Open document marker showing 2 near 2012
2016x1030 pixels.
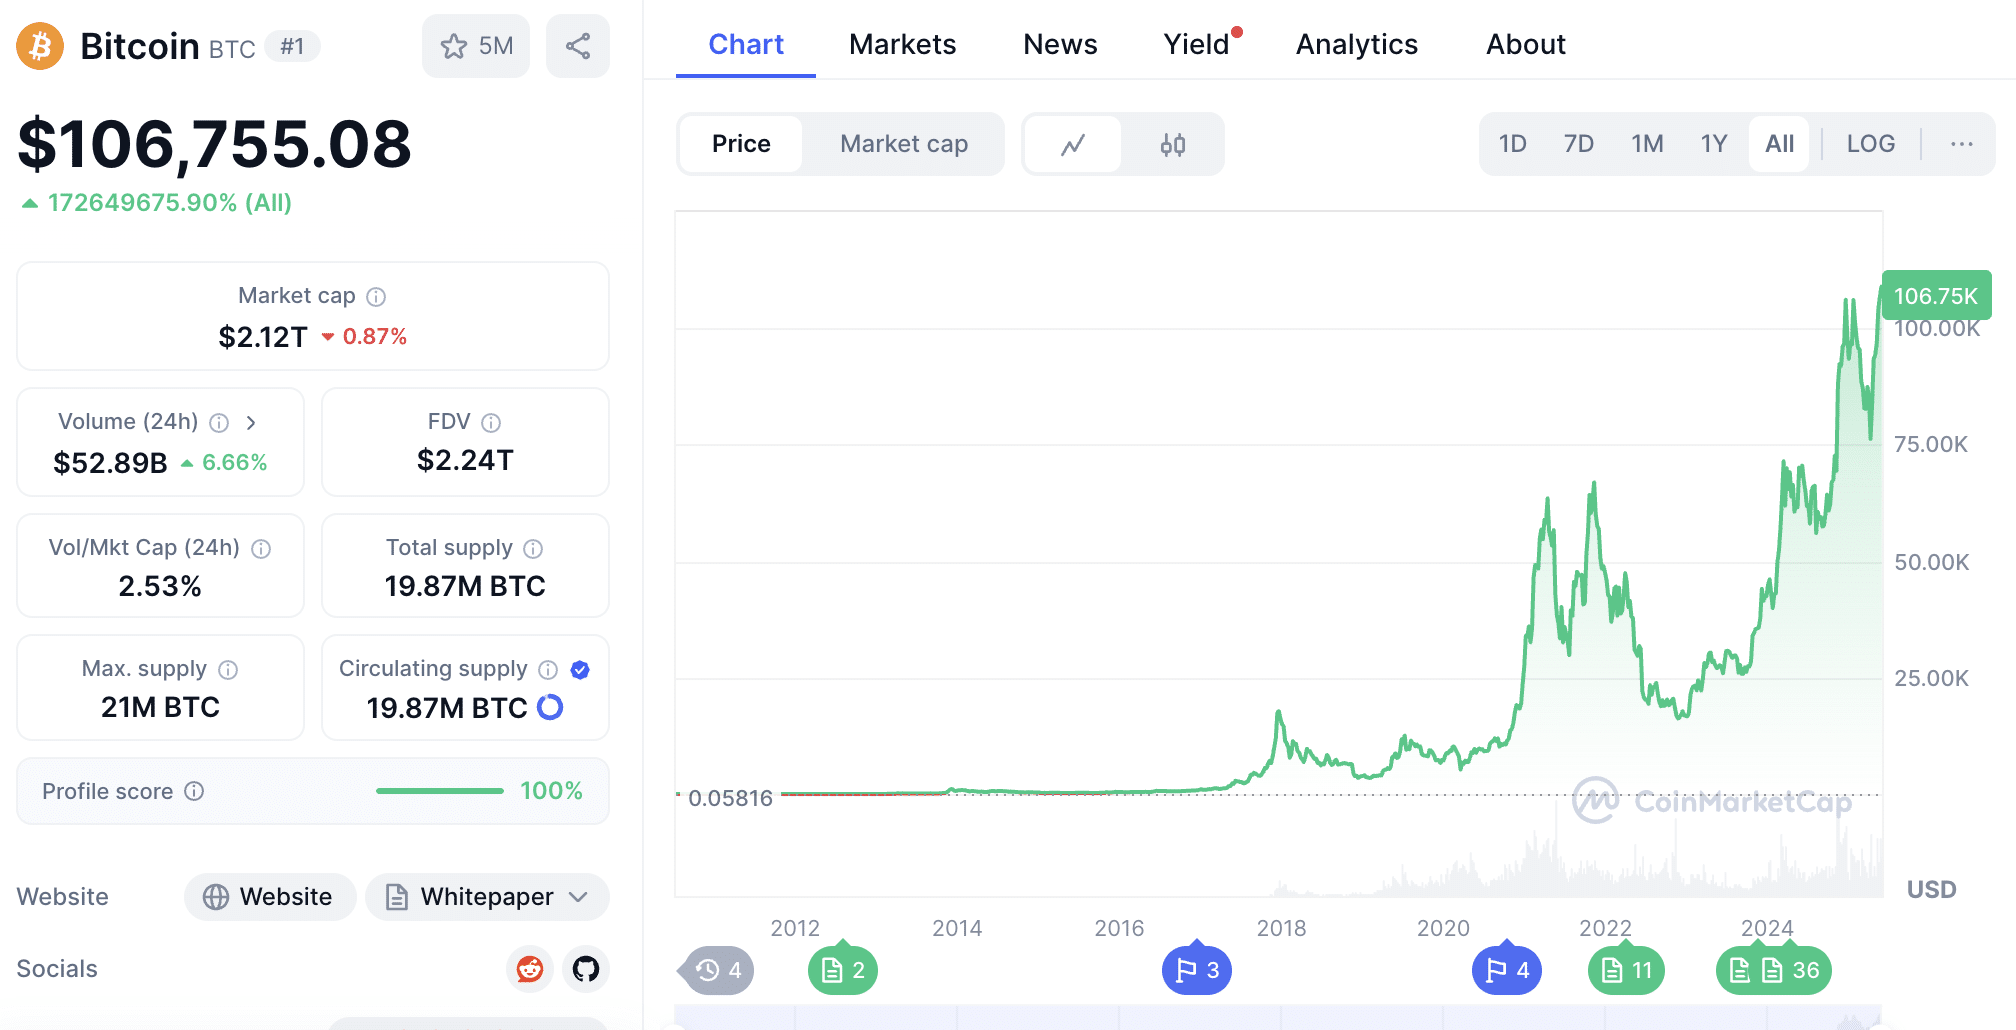point(843,970)
